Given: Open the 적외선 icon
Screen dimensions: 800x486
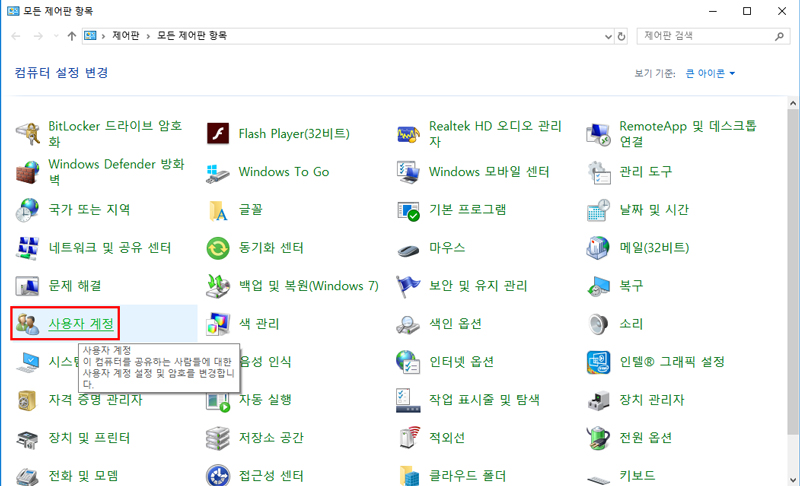Looking at the screenshot, I should (408, 438).
